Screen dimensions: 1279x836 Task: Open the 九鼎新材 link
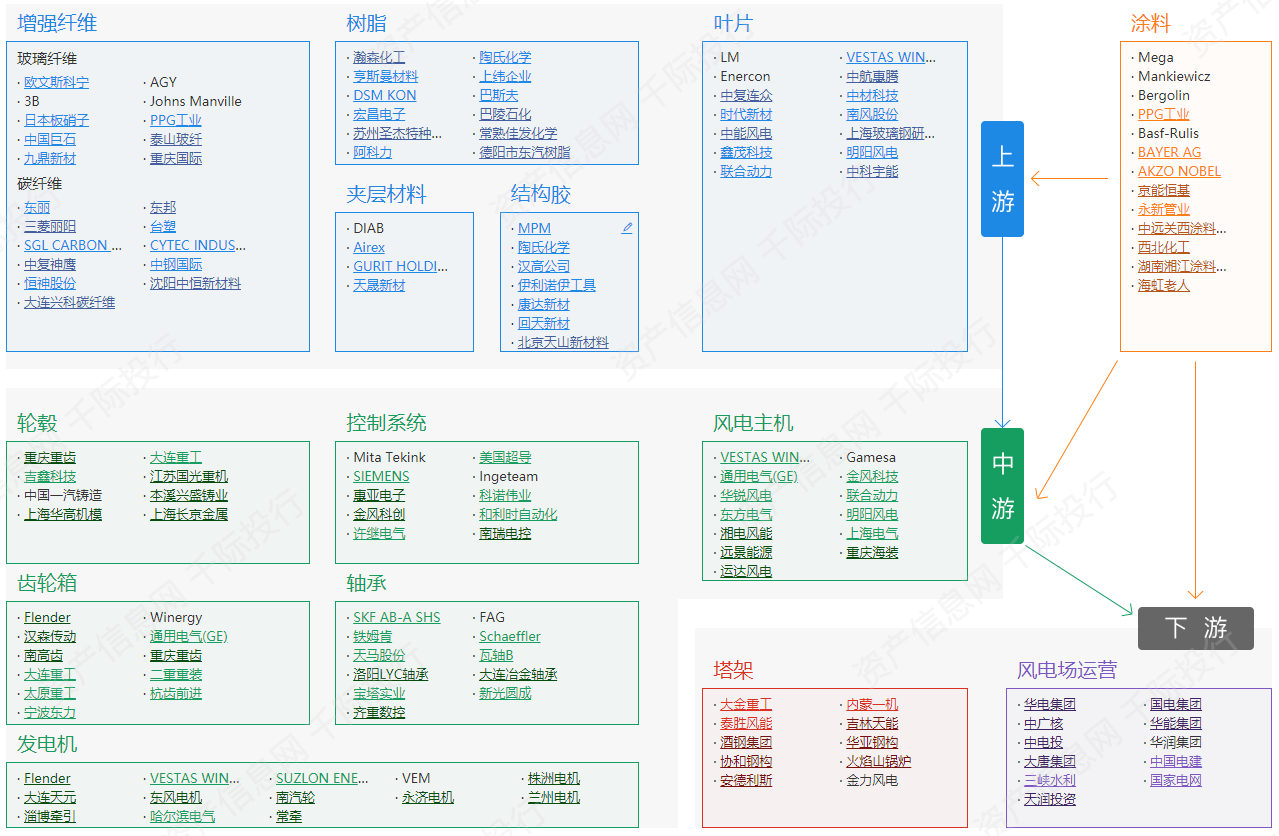50,158
